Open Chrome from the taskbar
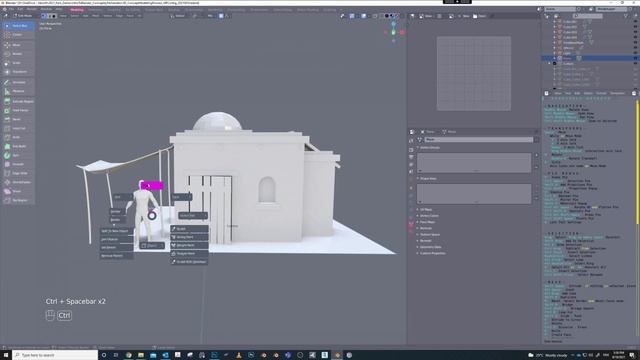The image size is (640, 360). [x=129, y=355]
